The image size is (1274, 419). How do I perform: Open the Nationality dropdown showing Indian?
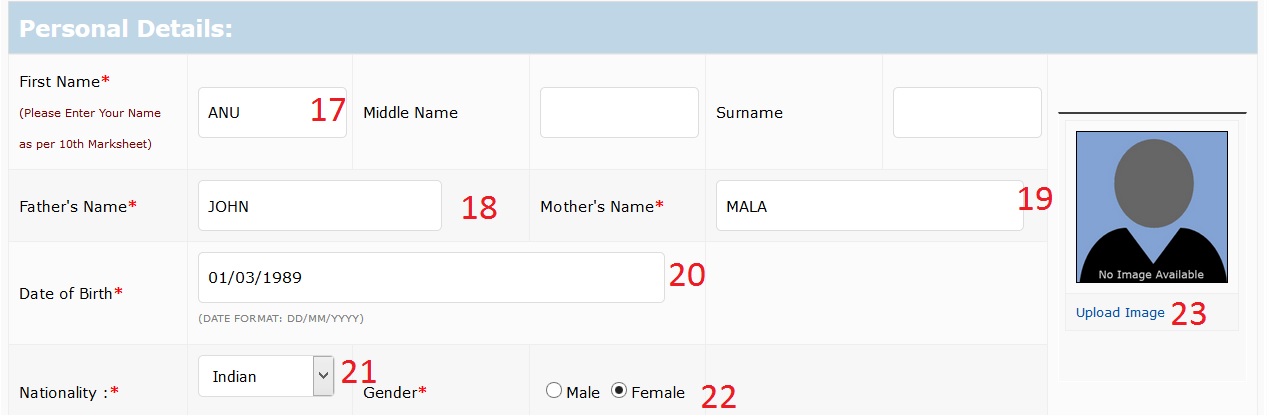click(265, 377)
